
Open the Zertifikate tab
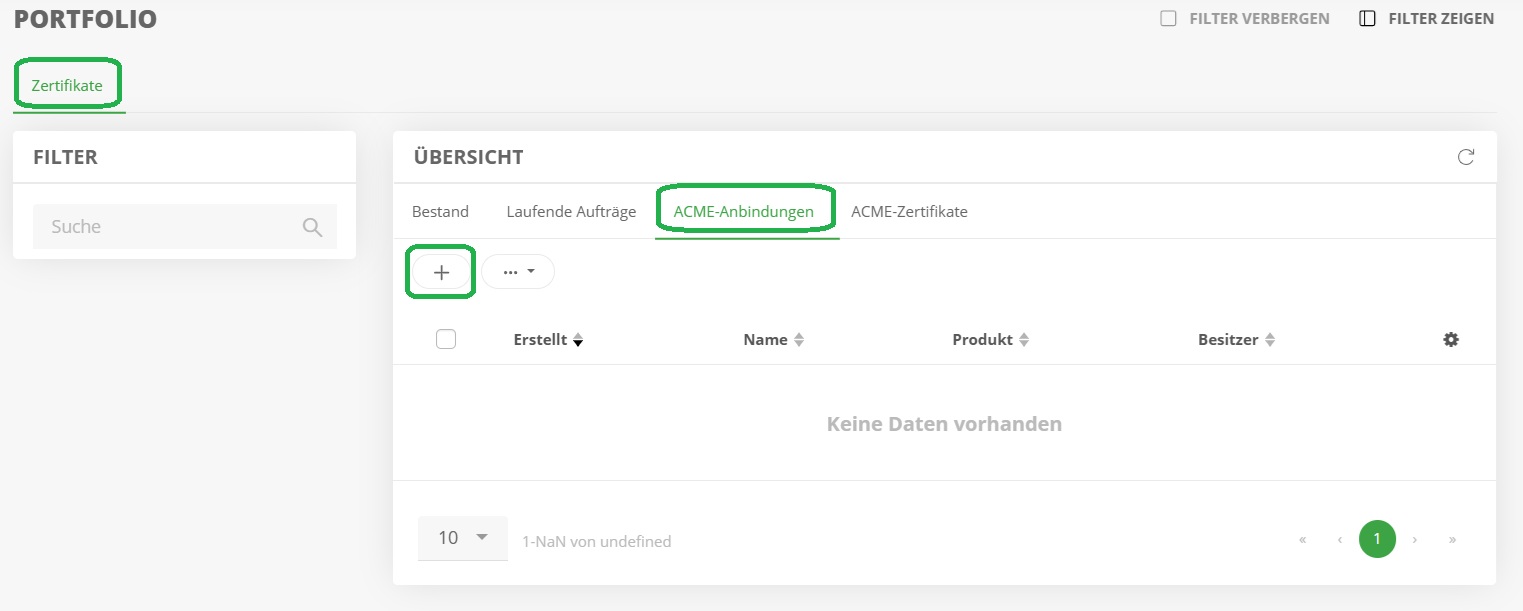tap(67, 86)
